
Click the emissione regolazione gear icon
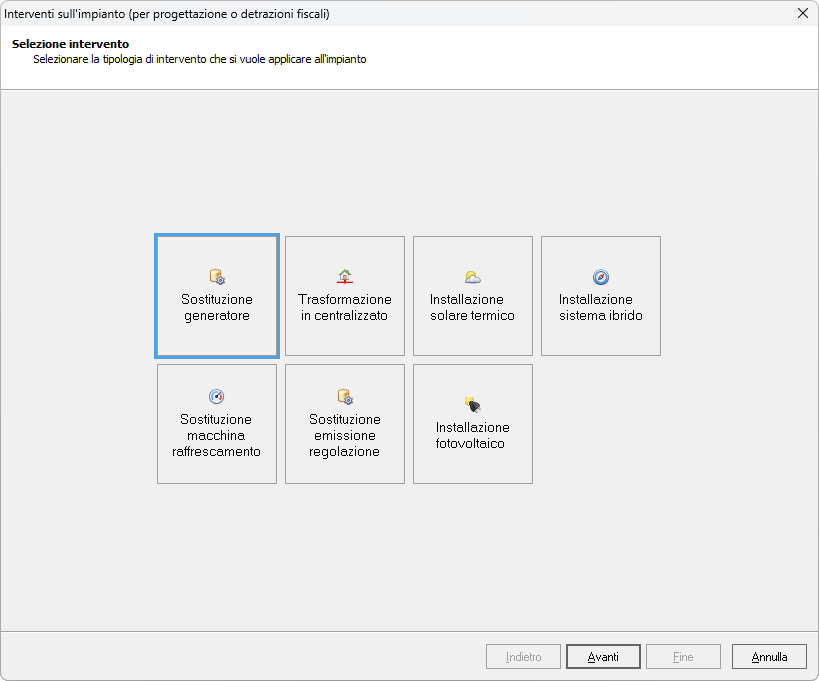point(345,397)
